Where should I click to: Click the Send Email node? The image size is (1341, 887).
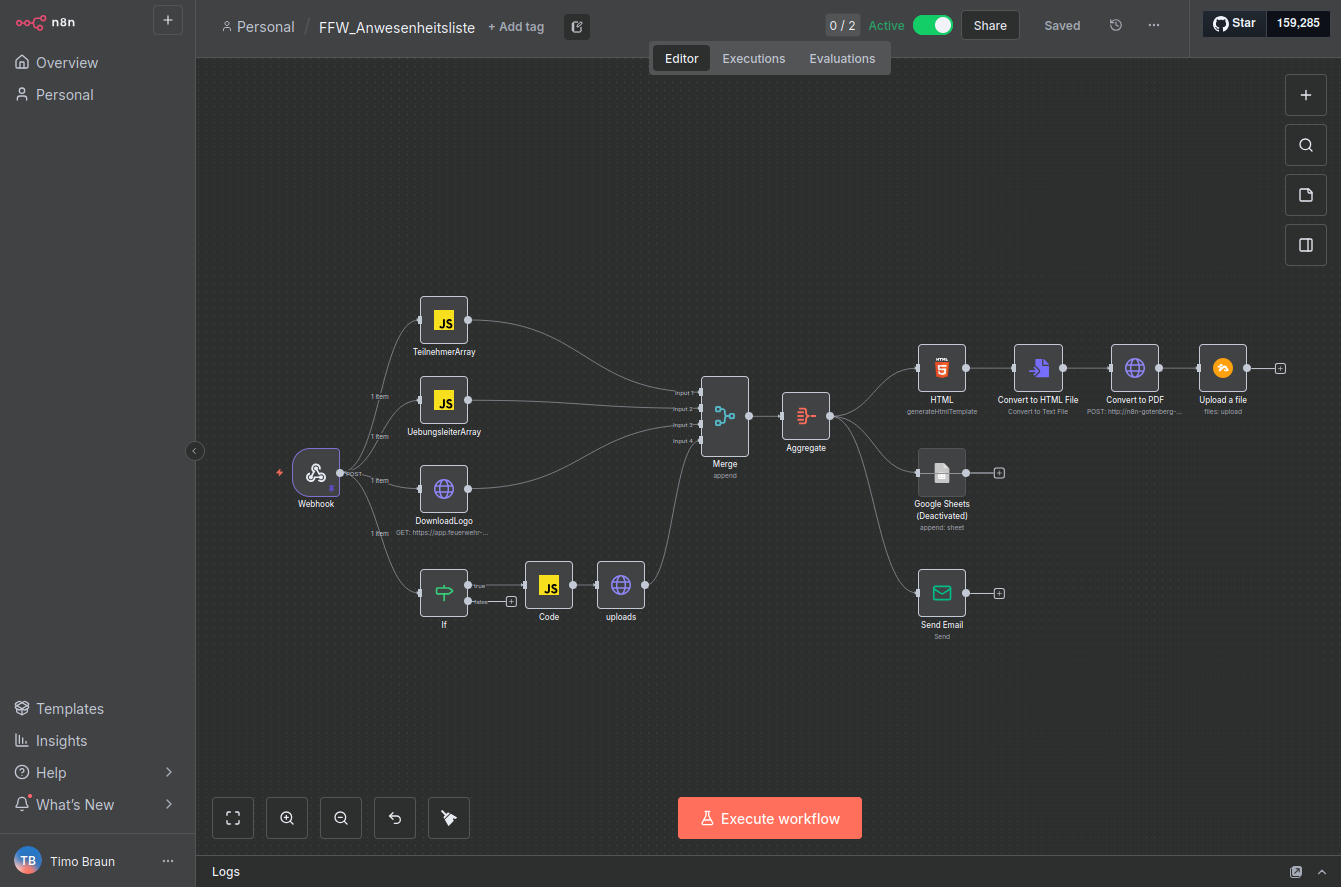942,593
